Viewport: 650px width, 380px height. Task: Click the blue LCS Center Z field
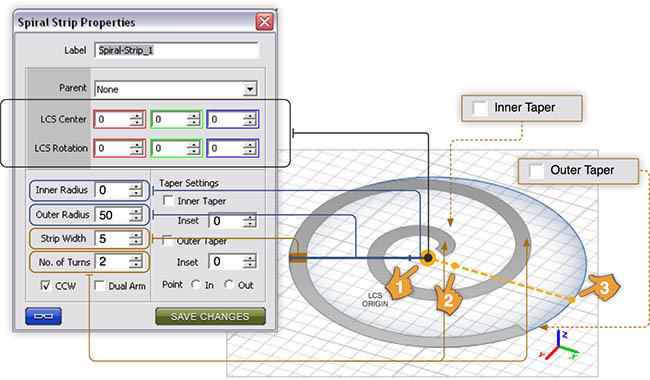(x=233, y=119)
